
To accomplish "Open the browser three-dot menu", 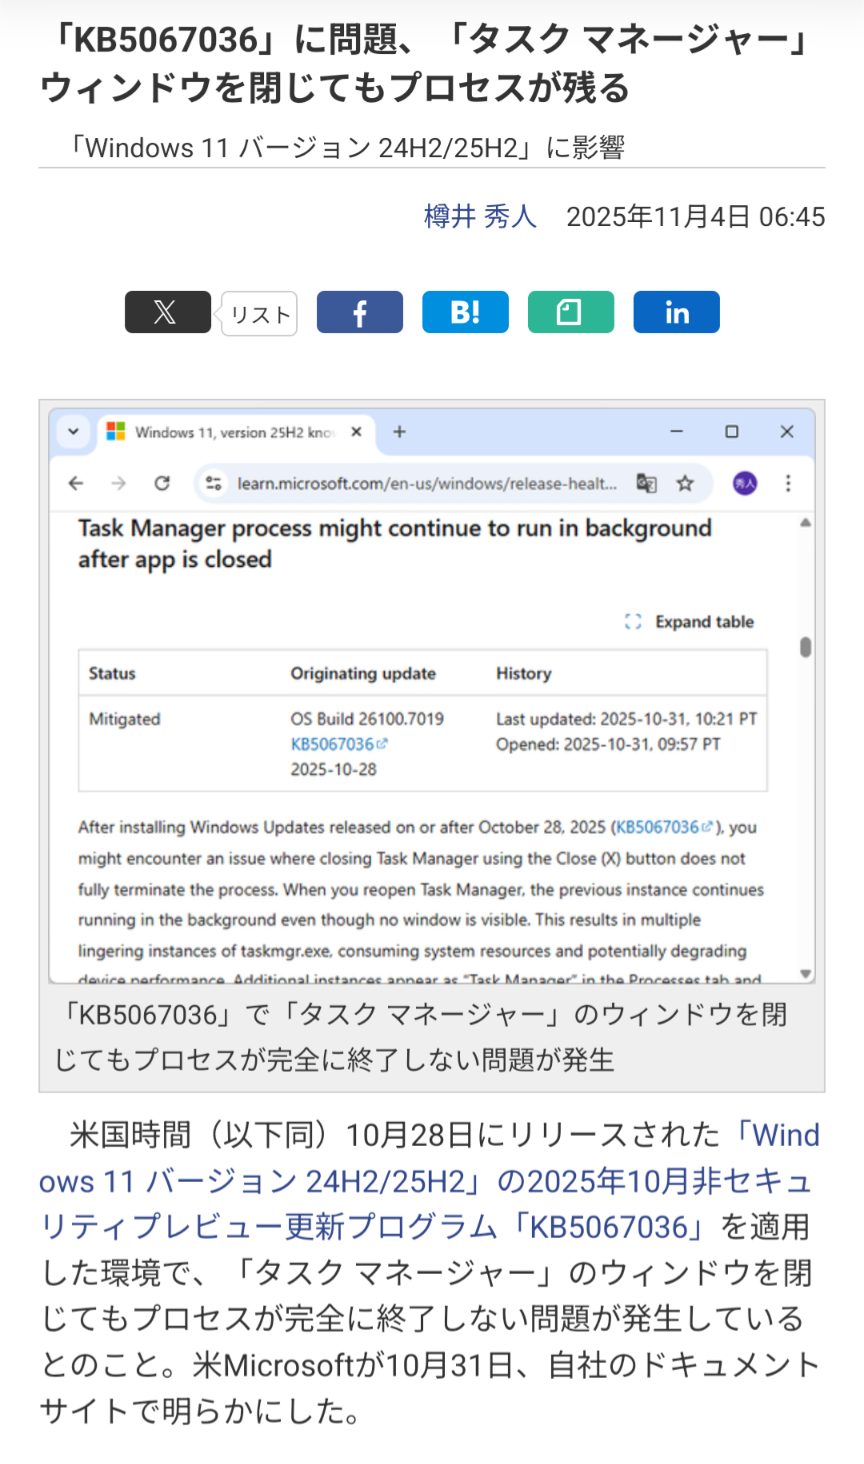I will point(788,484).
